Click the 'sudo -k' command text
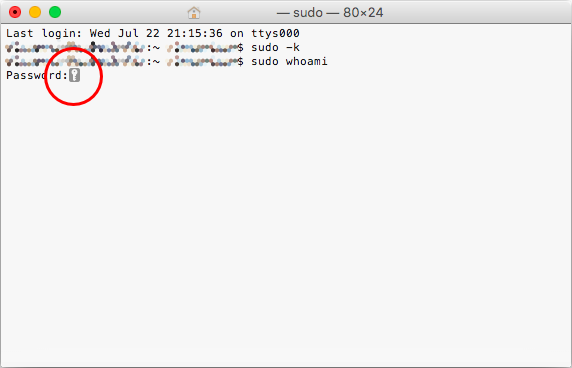The height and width of the screenshot is (368, 572). (275, 47)
